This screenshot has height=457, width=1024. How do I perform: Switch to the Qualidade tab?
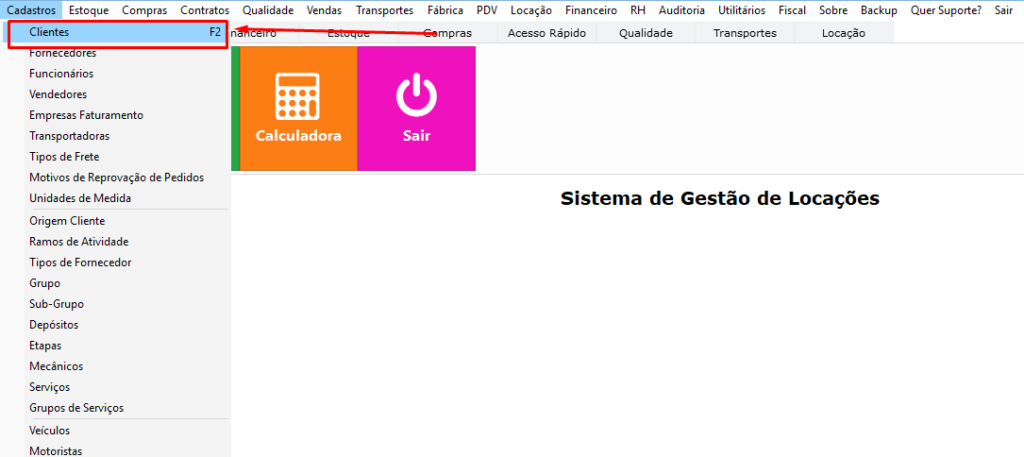[x=645, y=33]
